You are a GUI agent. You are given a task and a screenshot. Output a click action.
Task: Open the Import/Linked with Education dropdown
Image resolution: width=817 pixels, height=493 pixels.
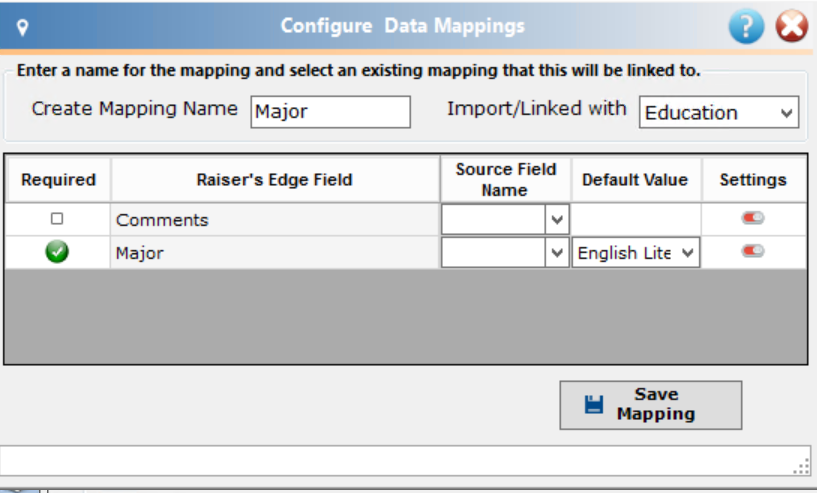719,112
